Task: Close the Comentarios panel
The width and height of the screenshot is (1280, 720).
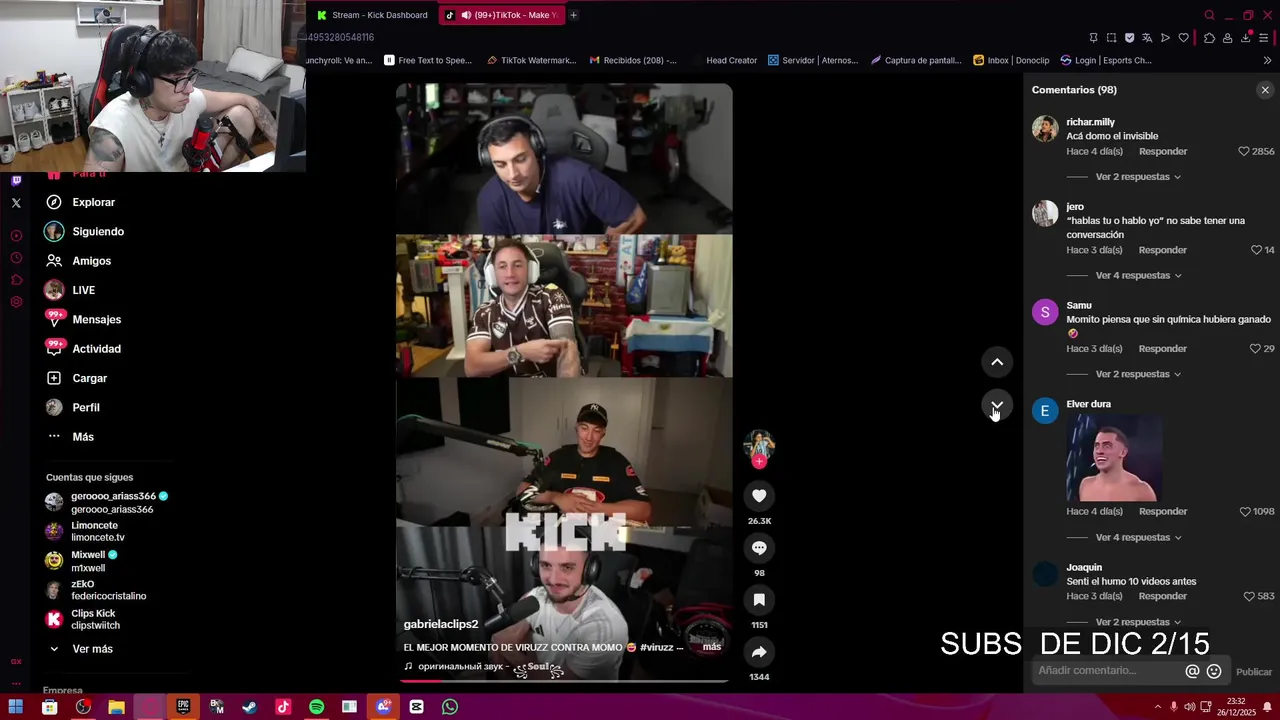Action: 1265,90
